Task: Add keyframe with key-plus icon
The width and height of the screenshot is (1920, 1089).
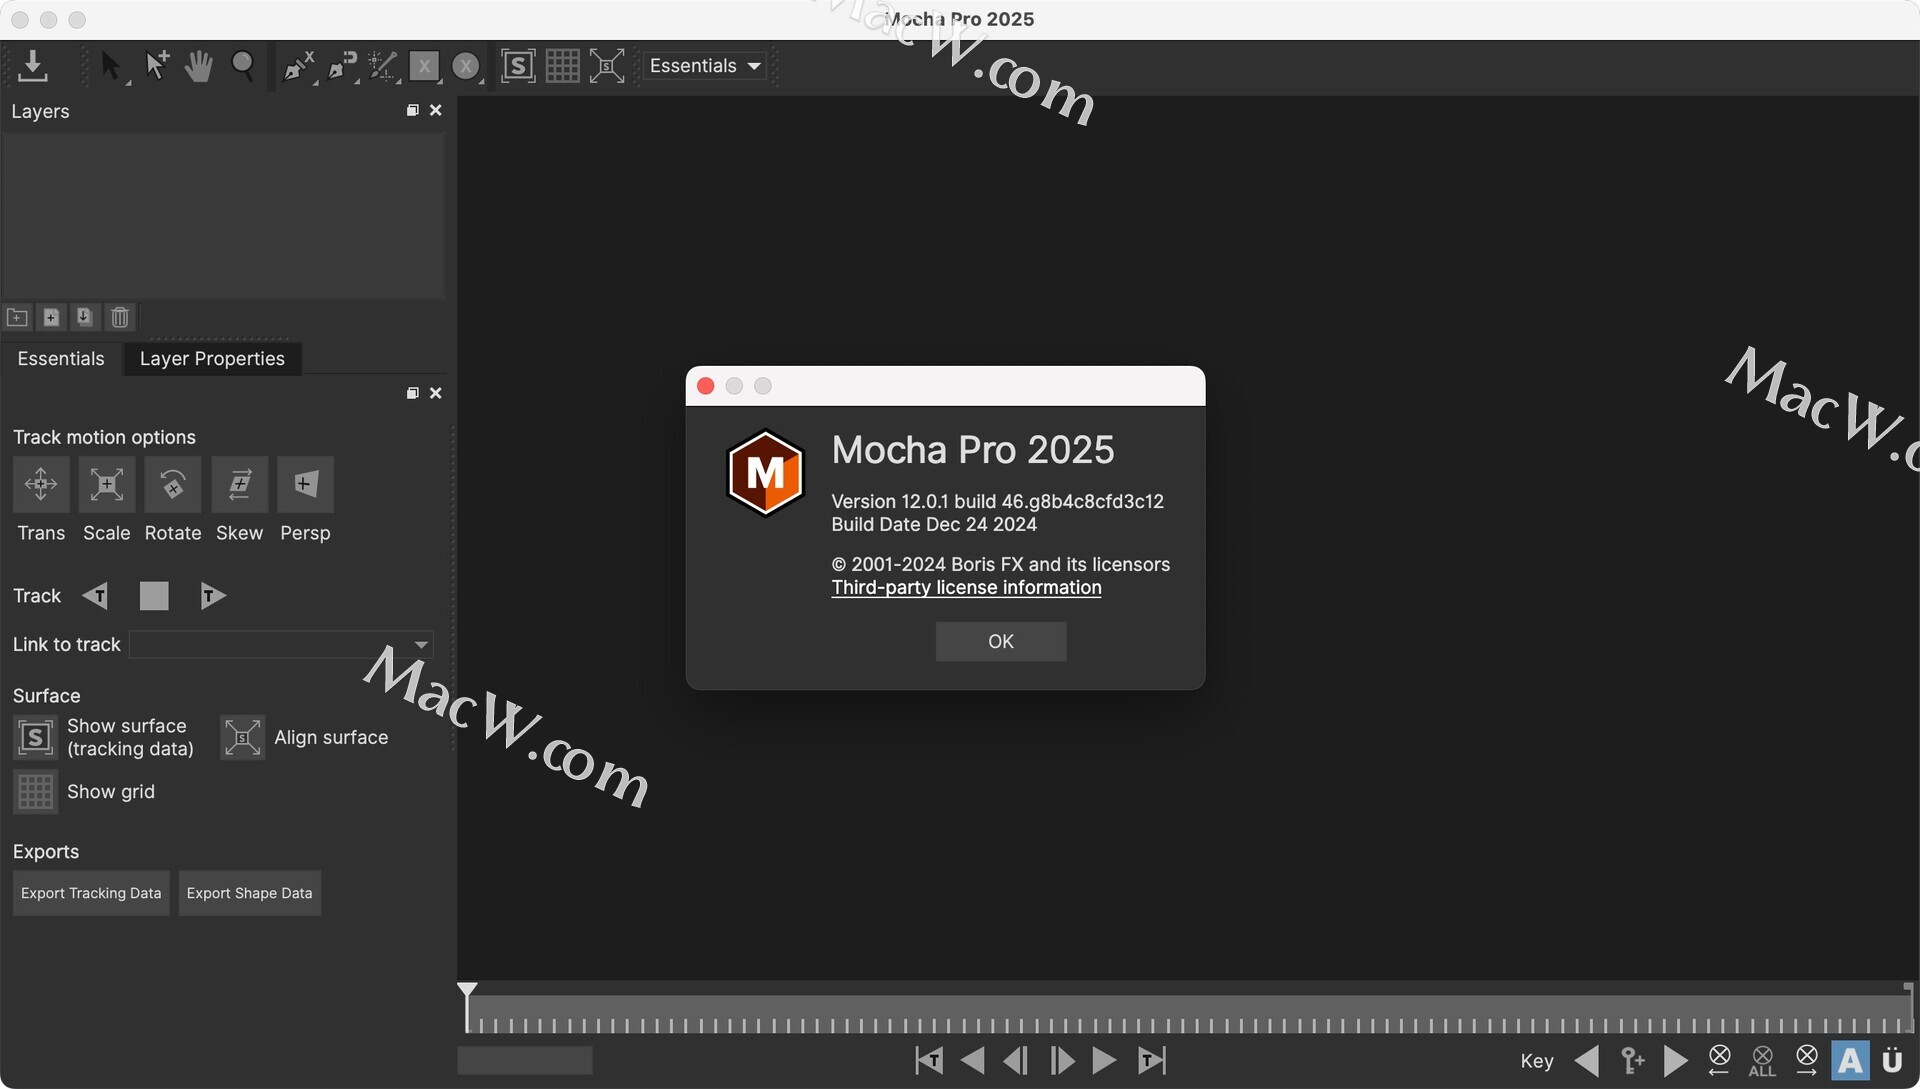Action: click(1632, 1060)
